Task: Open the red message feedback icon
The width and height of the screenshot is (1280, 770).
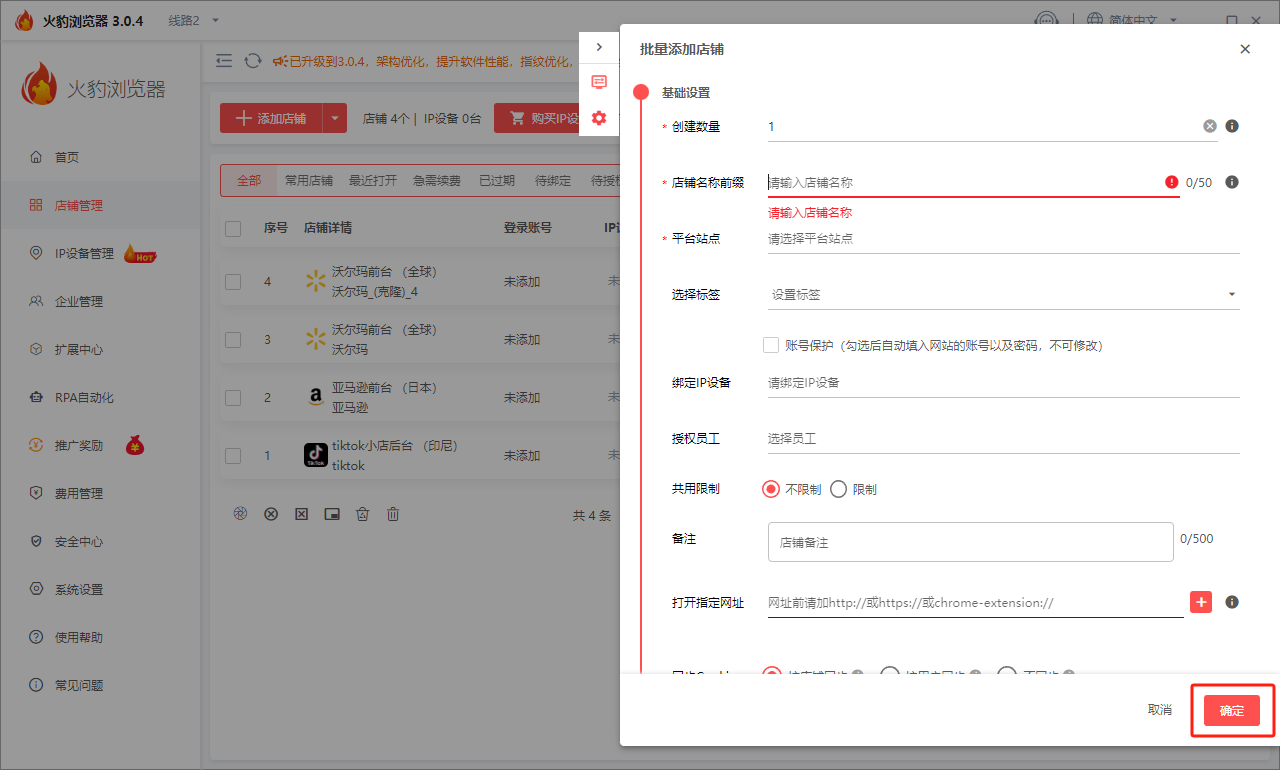Action: 599,83
